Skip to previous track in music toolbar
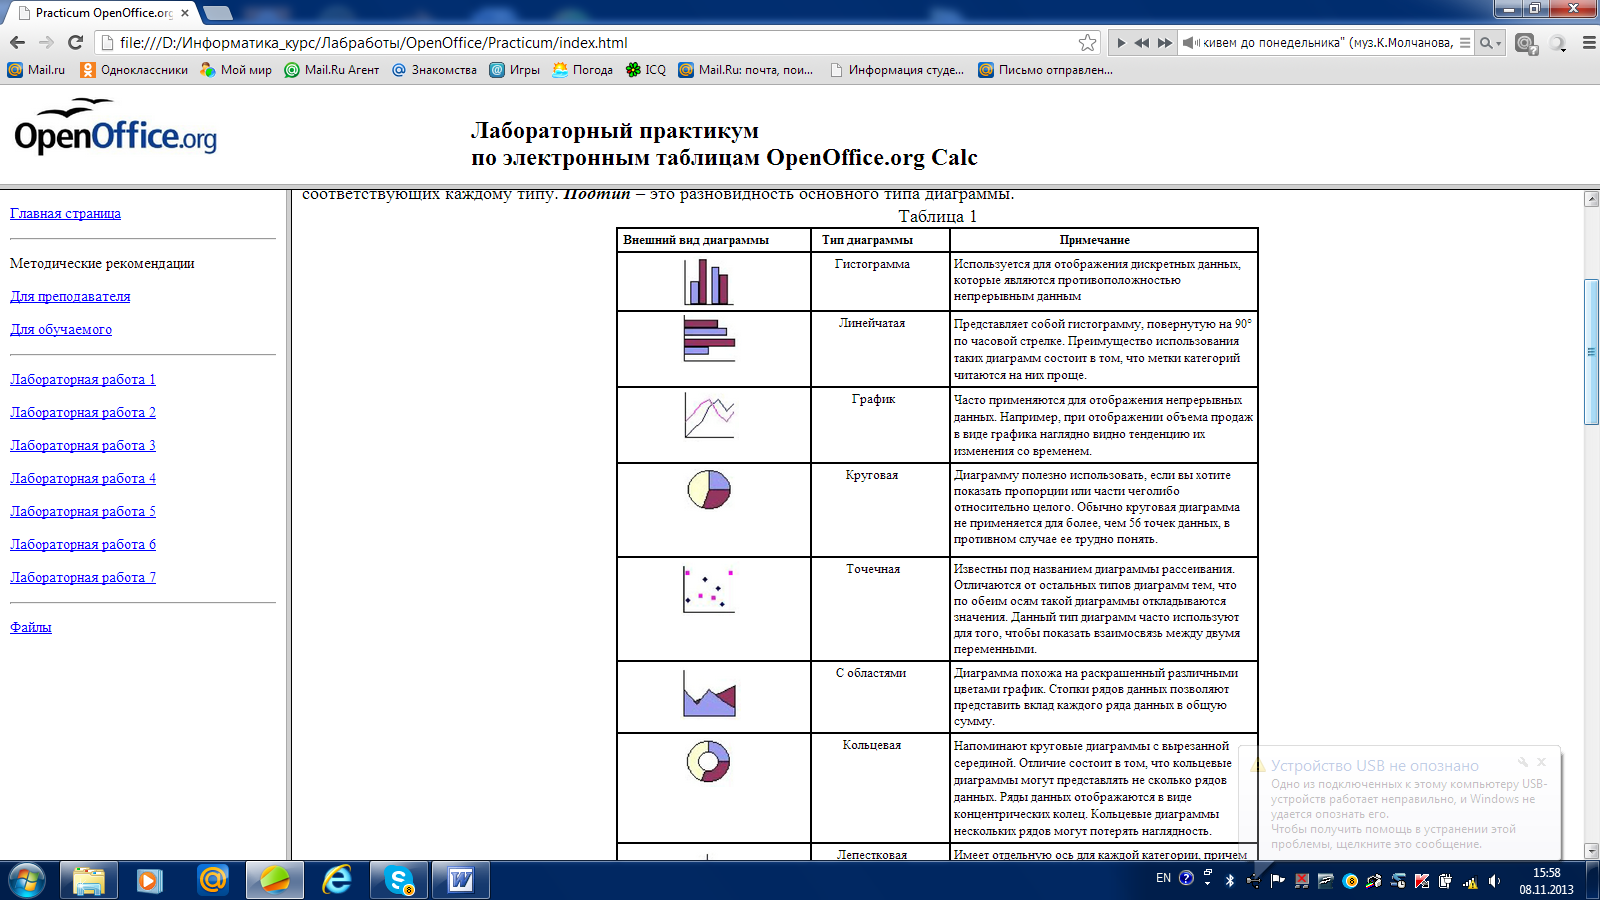1600x900 pixels. click(x=1142, y=43)
